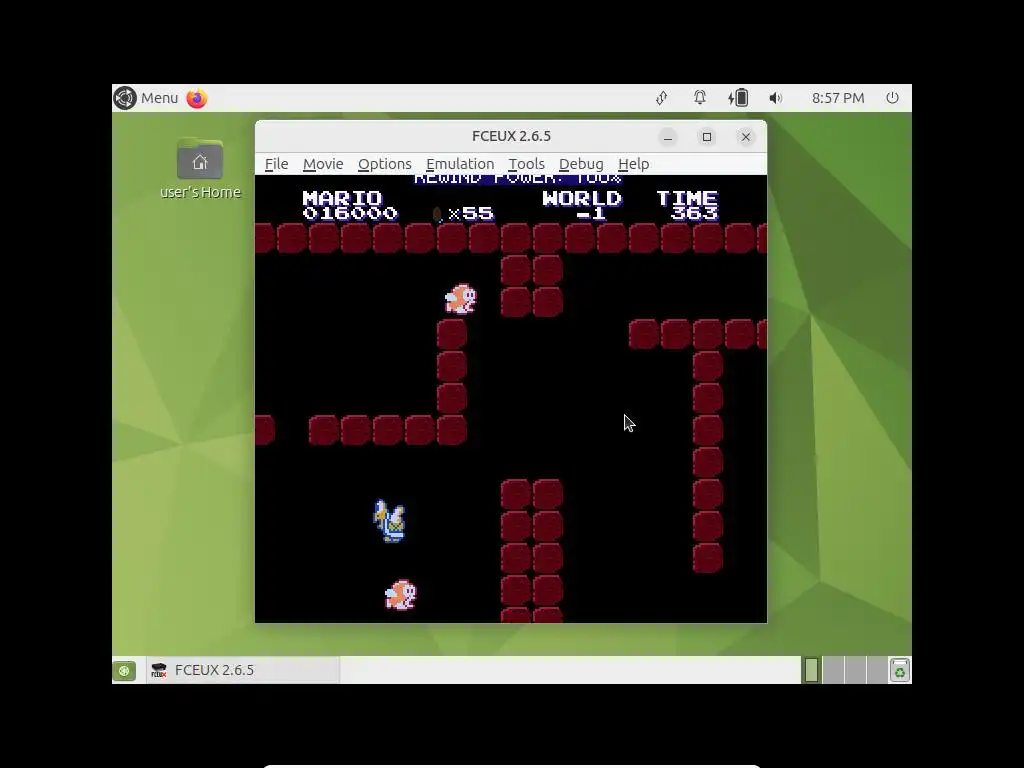Click the coin counter x55
The height and width of the screenshot is (768, 1024).
[x=464, y=214]
